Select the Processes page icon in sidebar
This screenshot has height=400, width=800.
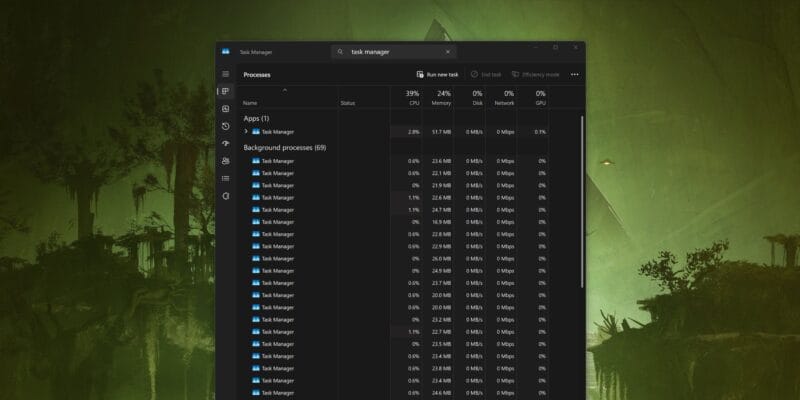tap(226, 91)
